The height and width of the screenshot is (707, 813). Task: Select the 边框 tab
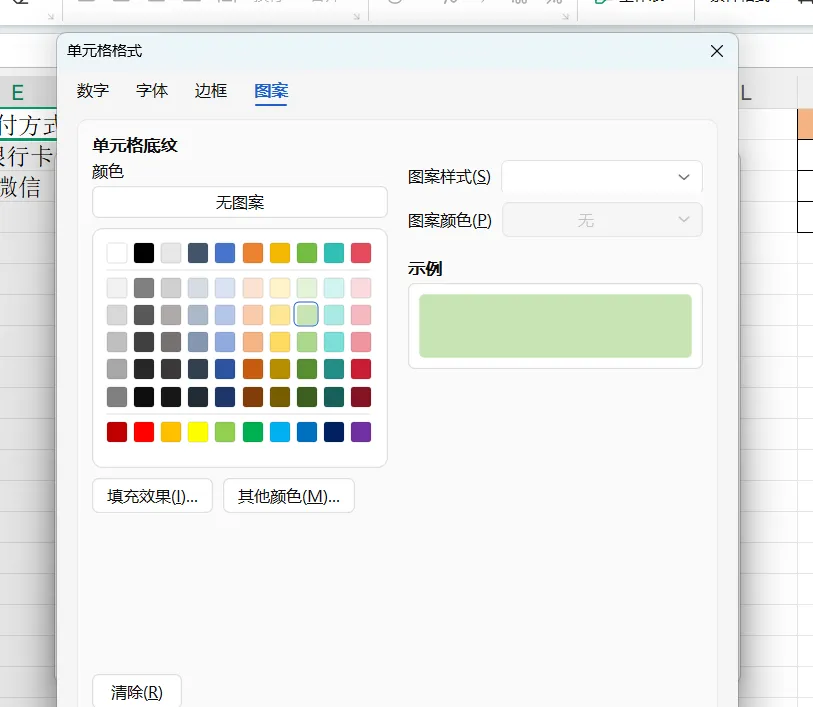coord(211,91)
